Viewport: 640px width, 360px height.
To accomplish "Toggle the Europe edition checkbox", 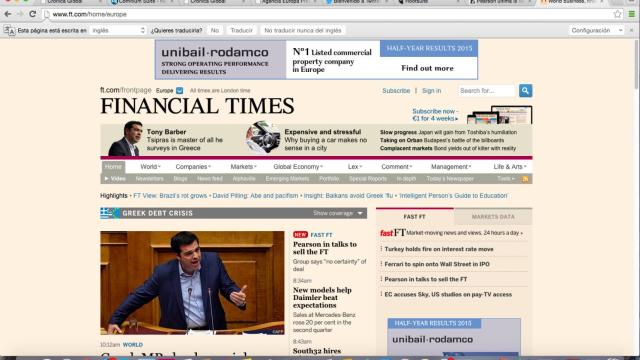I will pyautogui.click(x=180, y=91).
